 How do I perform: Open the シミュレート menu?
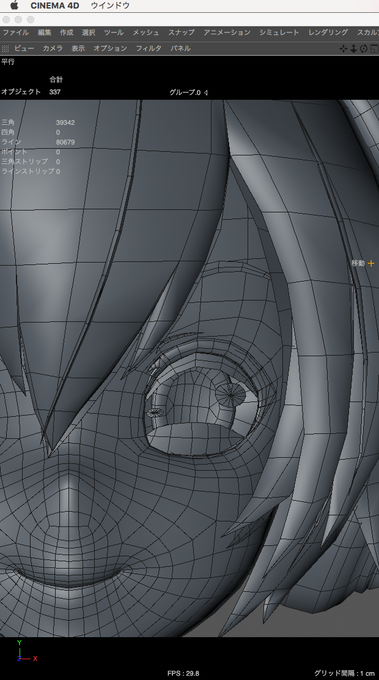coord(279,33)
